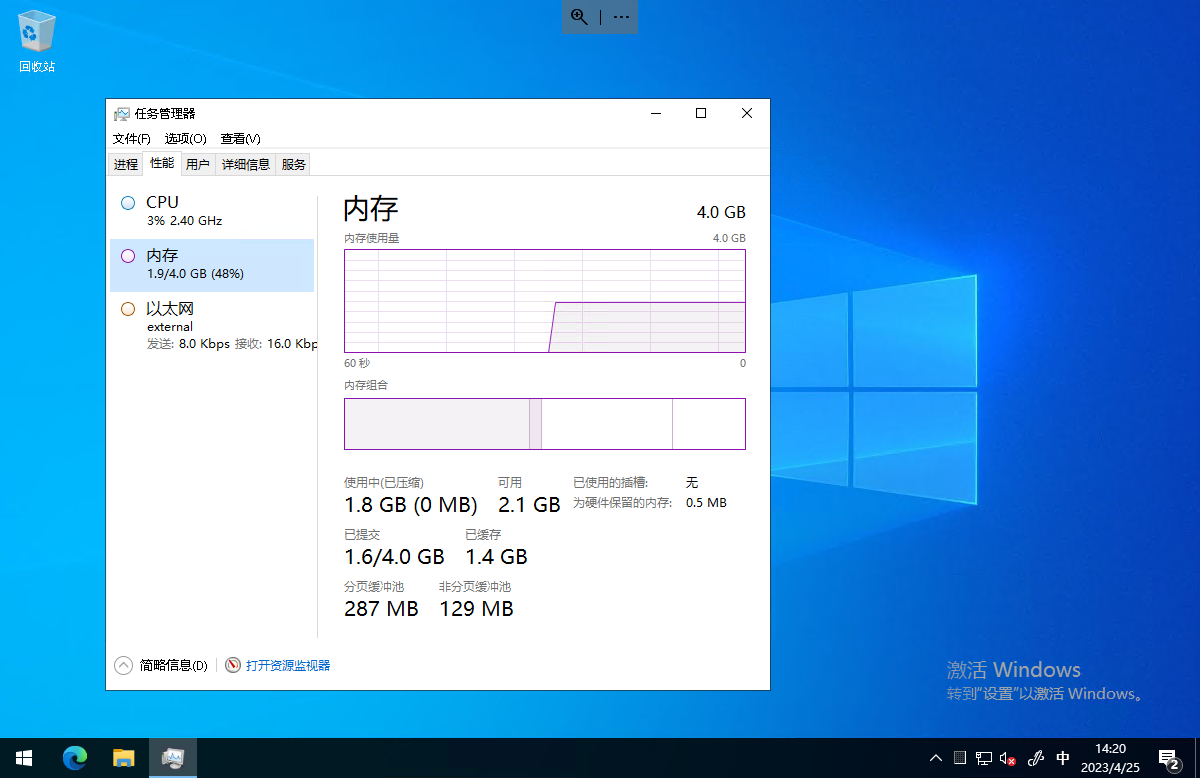The height and width of the screenshot is (778, 1200).
Task: Minimize the Task Manager window
Action: click(x=656, y=114)
